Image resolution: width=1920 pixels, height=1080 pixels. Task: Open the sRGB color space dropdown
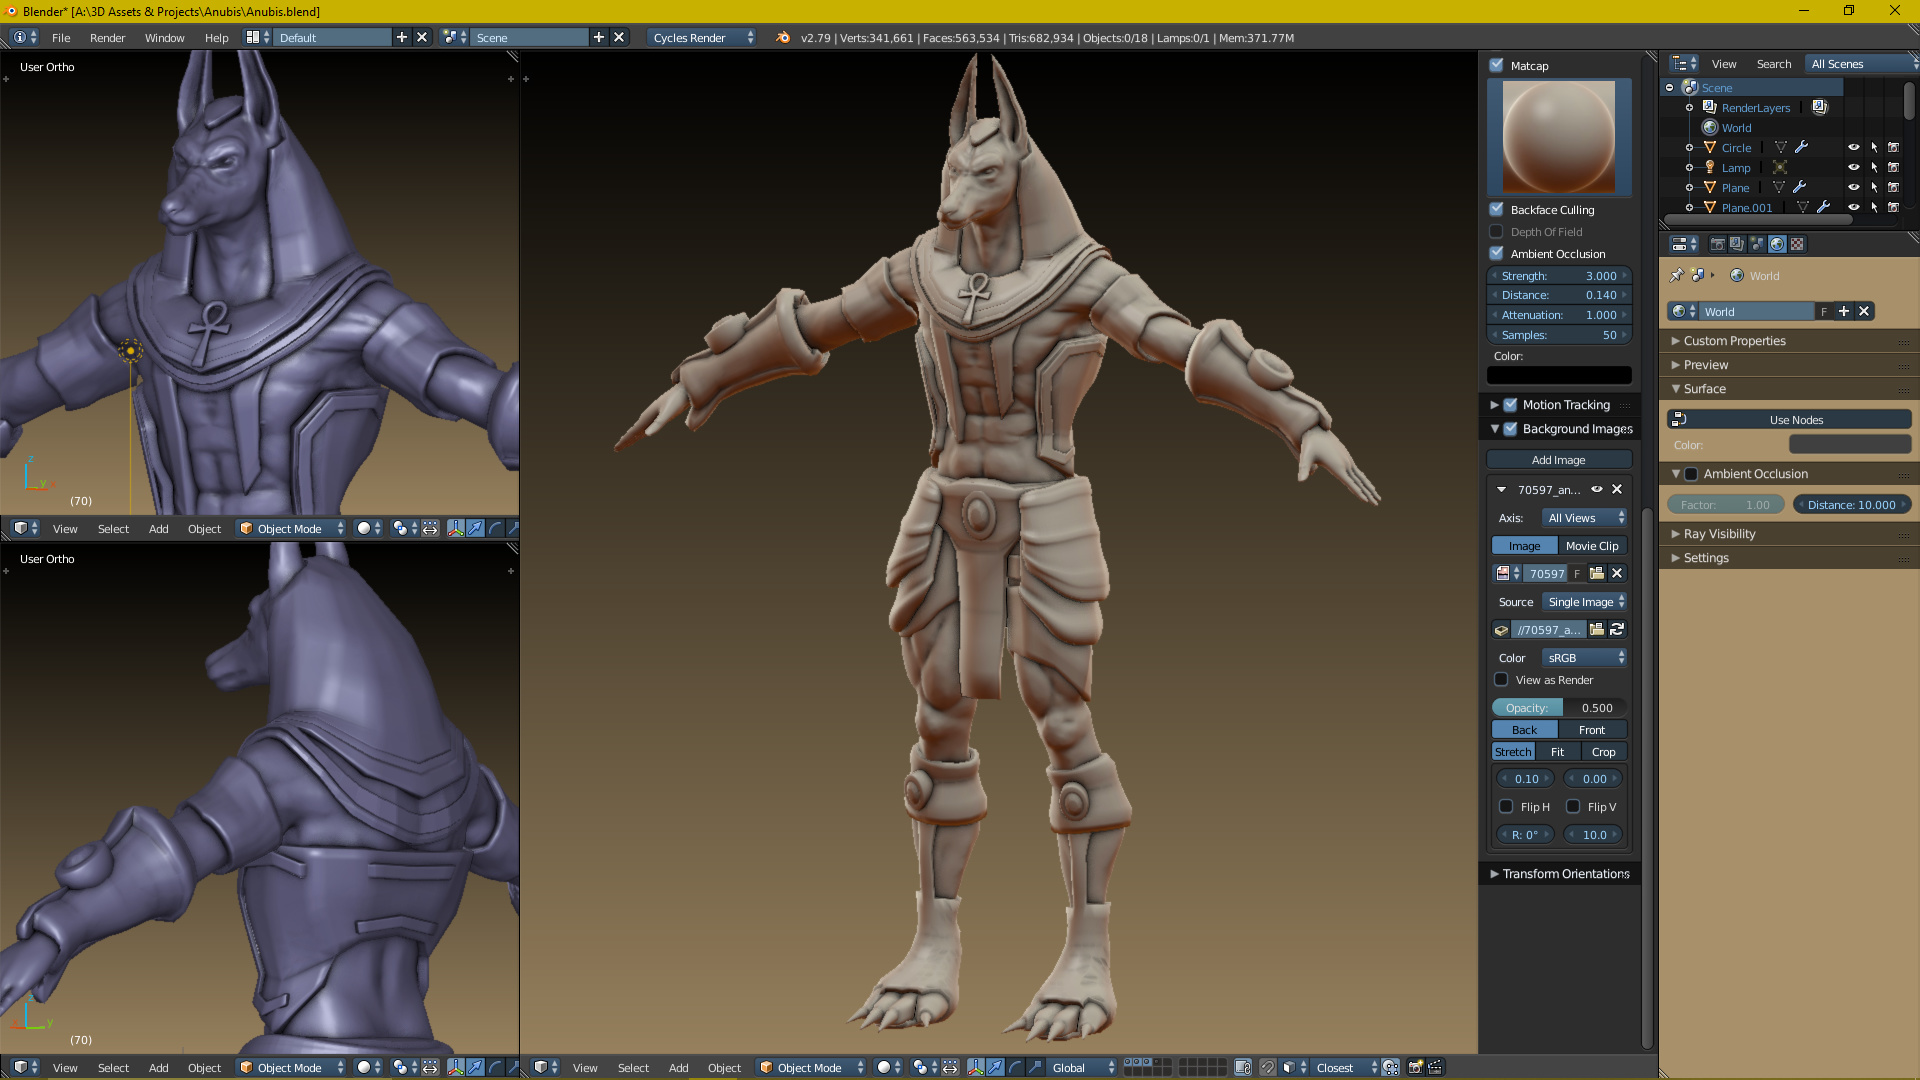[x=1585, y=657]
